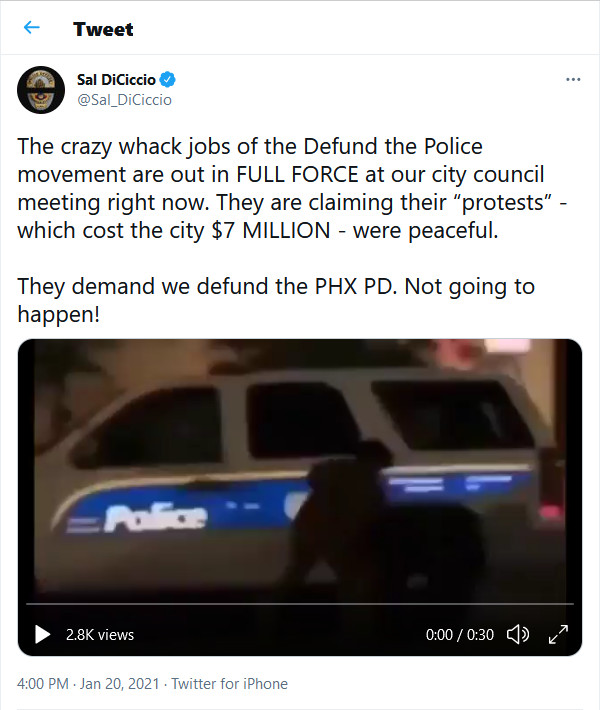The height and width of the screenshot is (710, 600).
Task: Open the 4:00 PM · Jan 20, 2021 timestamp
Action: [88, 683]
